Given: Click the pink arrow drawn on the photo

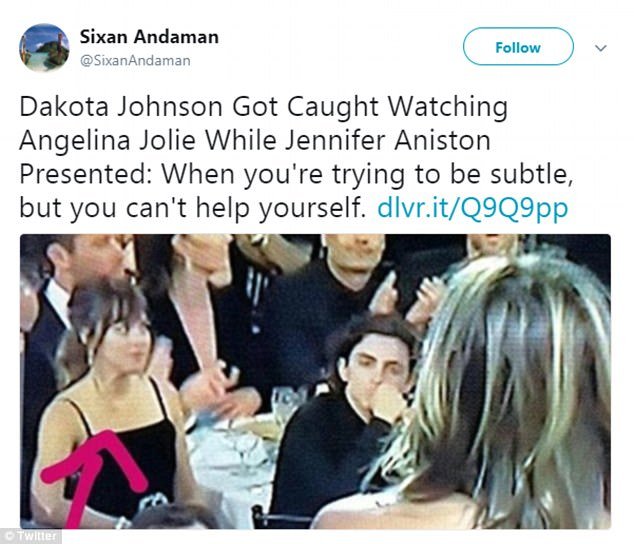Looking at the screenshot, I should [x=93, y=473].
